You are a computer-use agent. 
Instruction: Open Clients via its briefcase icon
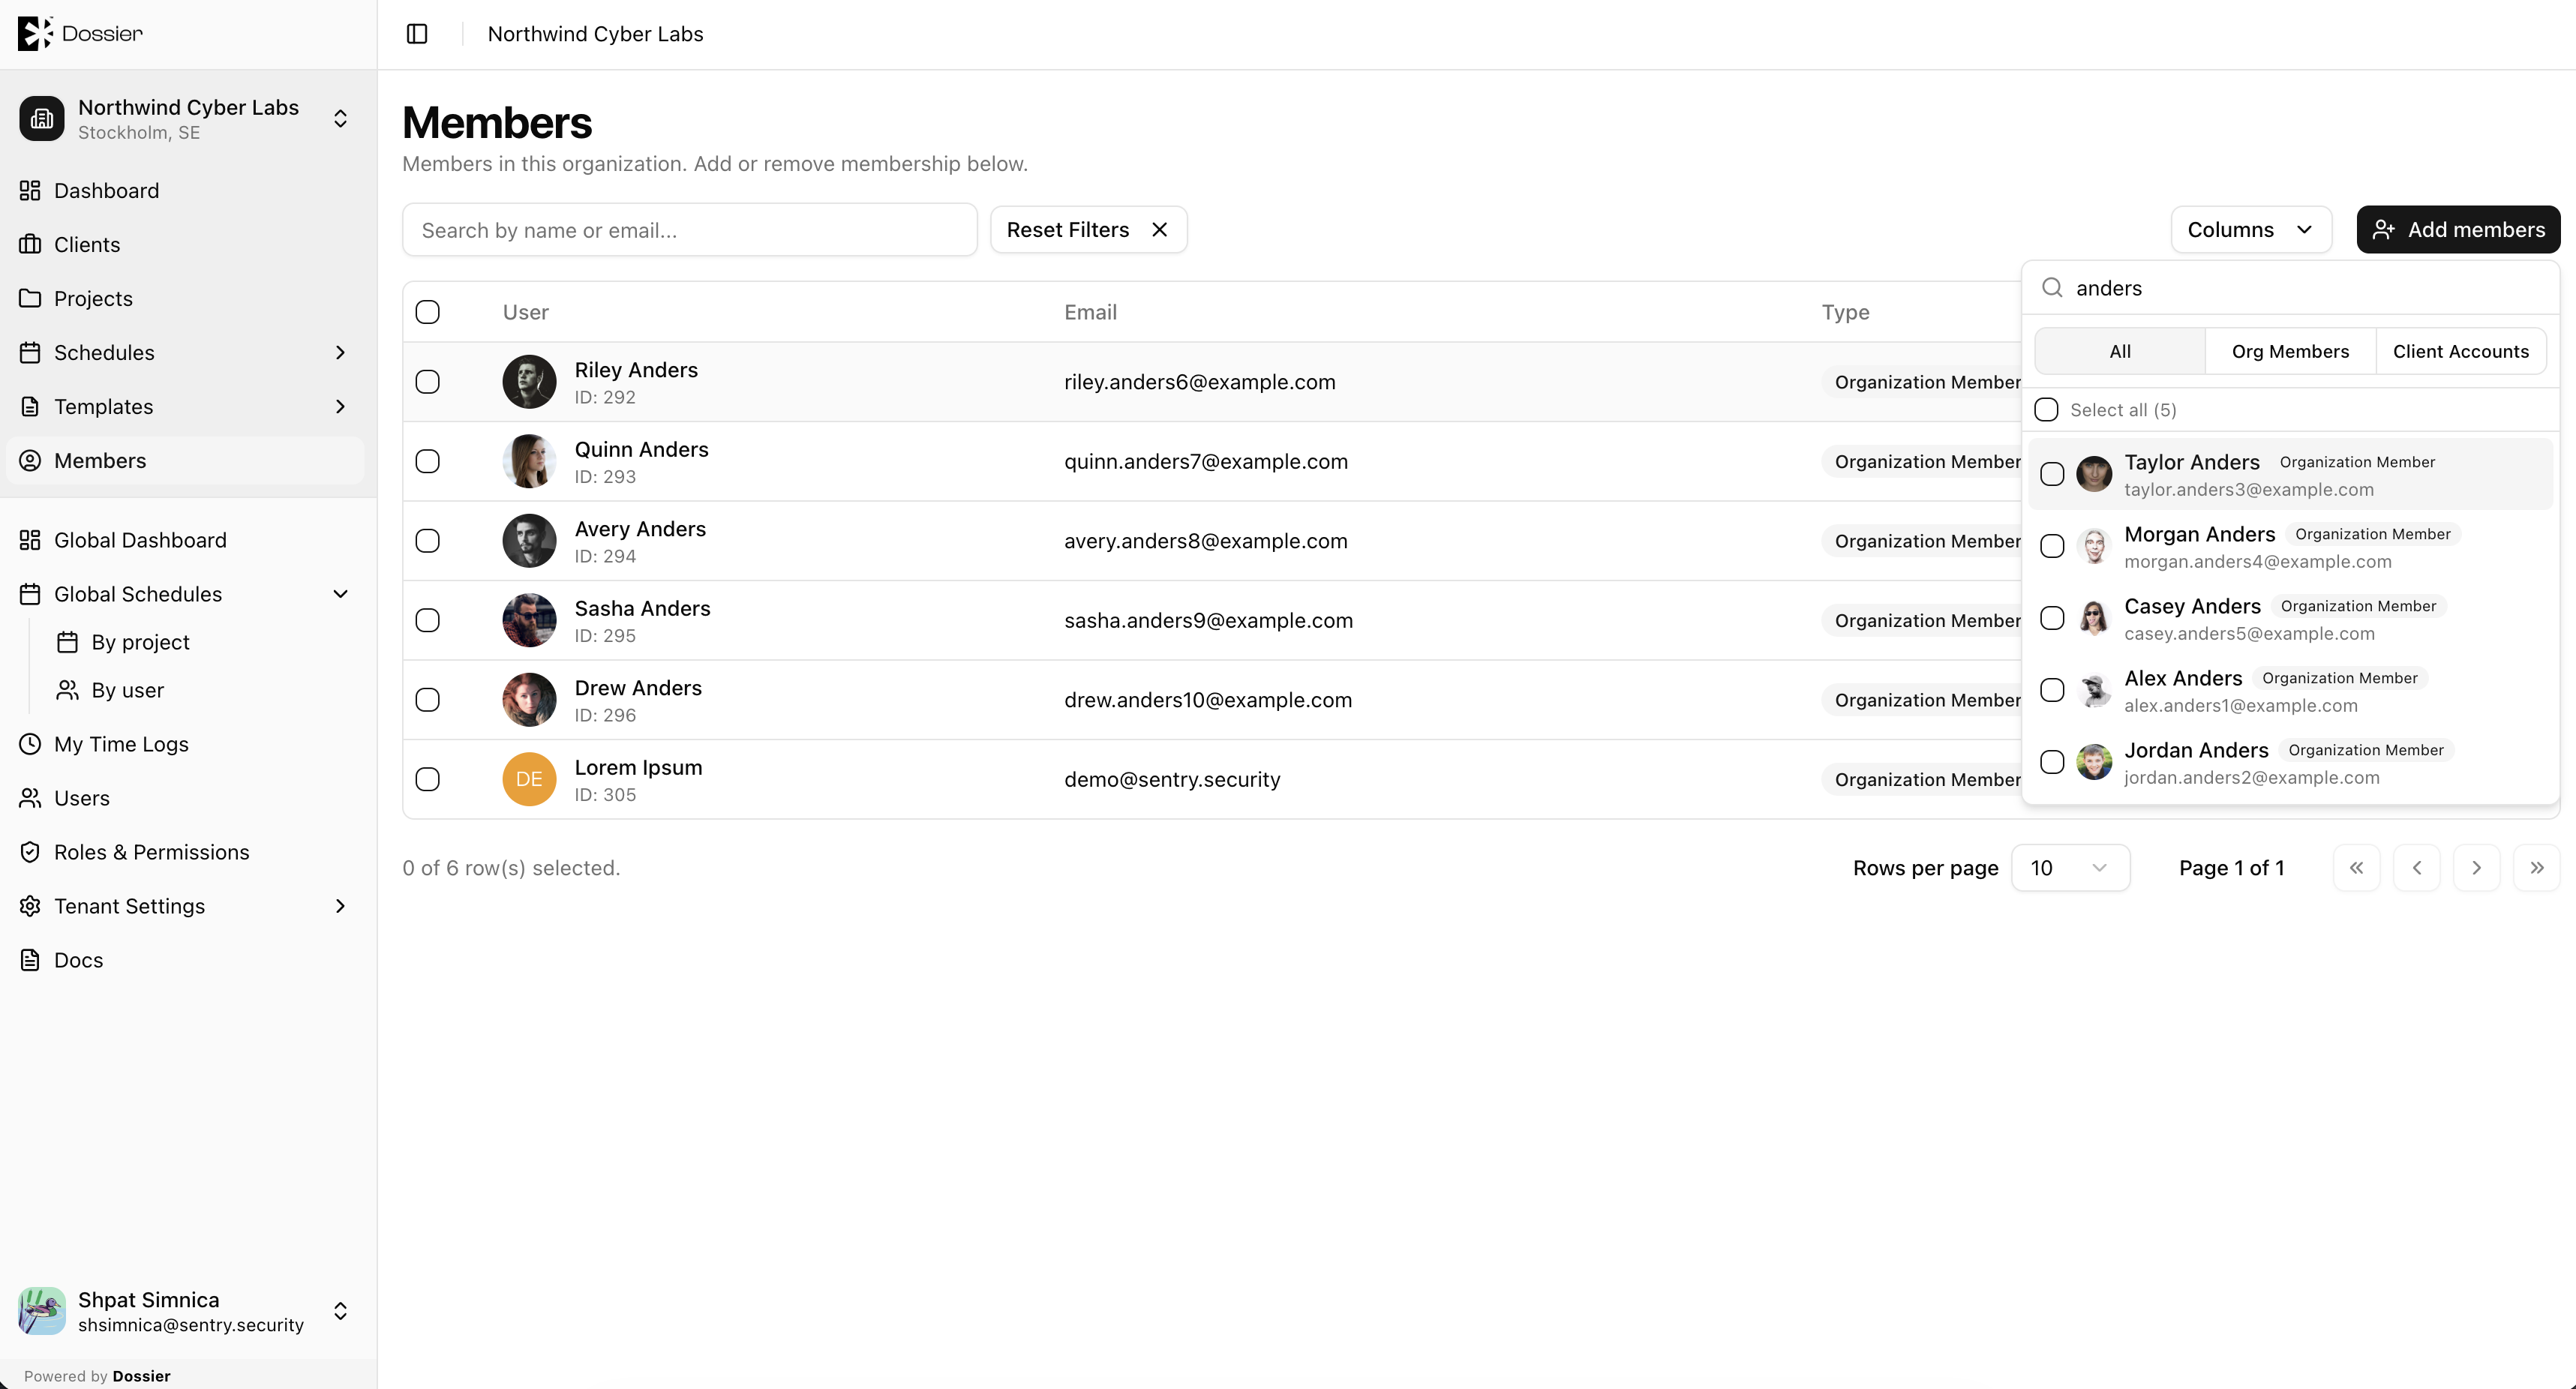(x=30, y=244)
